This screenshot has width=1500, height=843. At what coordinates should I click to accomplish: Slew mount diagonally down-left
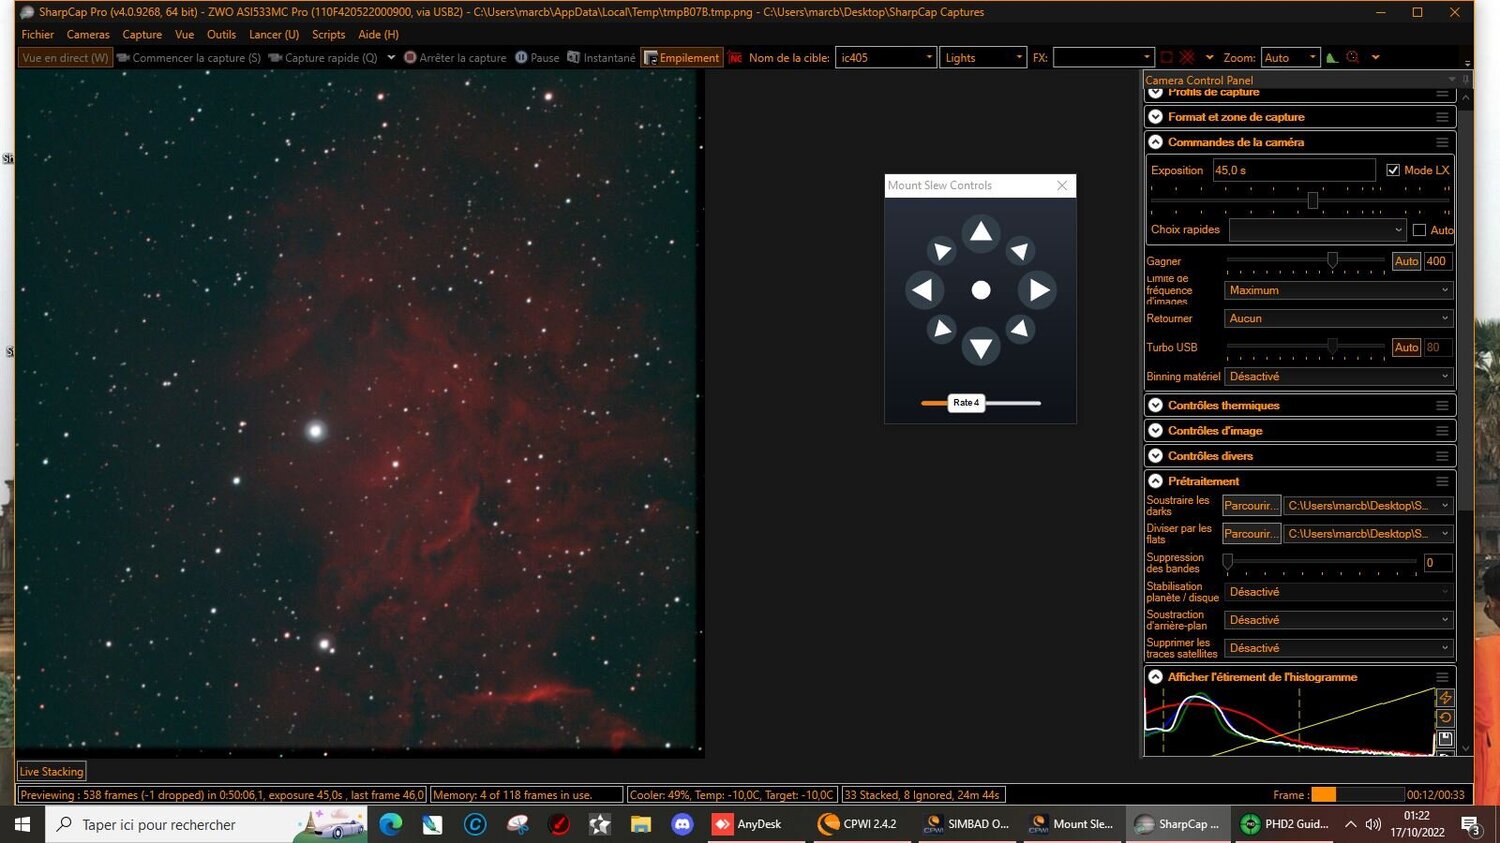tap(941, 329)
